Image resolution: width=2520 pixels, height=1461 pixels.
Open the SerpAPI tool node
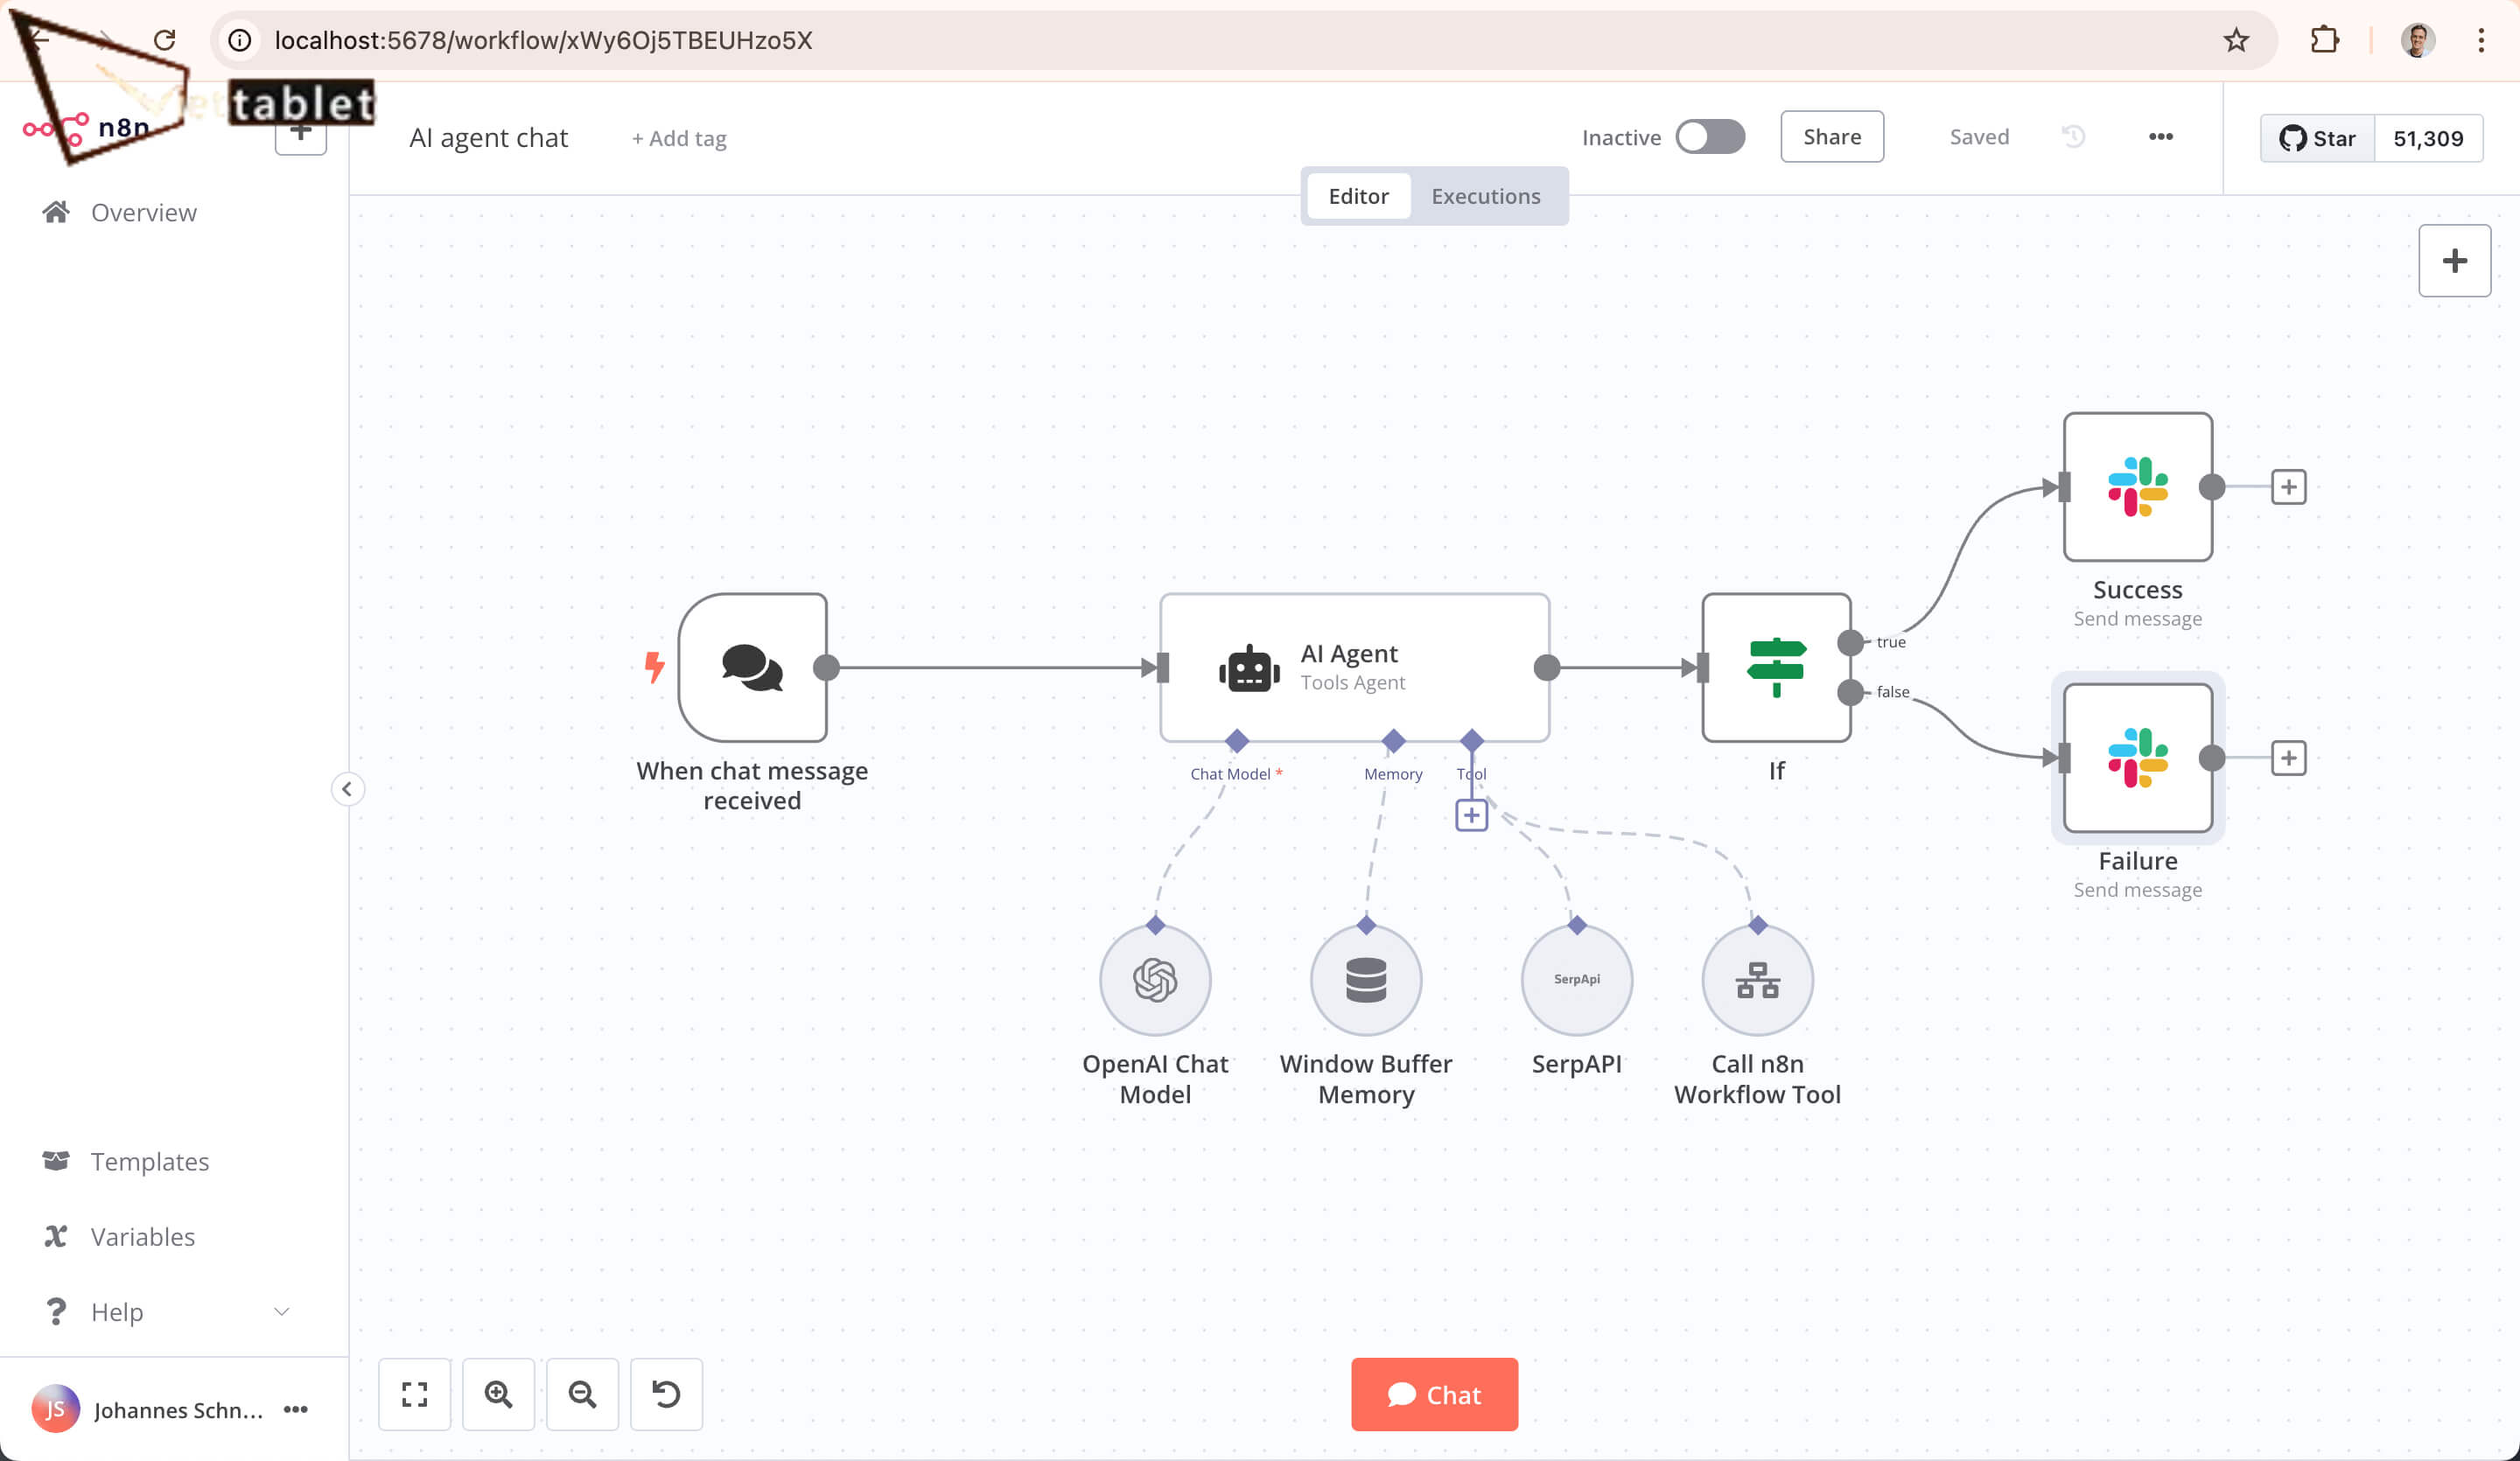(1577, 980)
